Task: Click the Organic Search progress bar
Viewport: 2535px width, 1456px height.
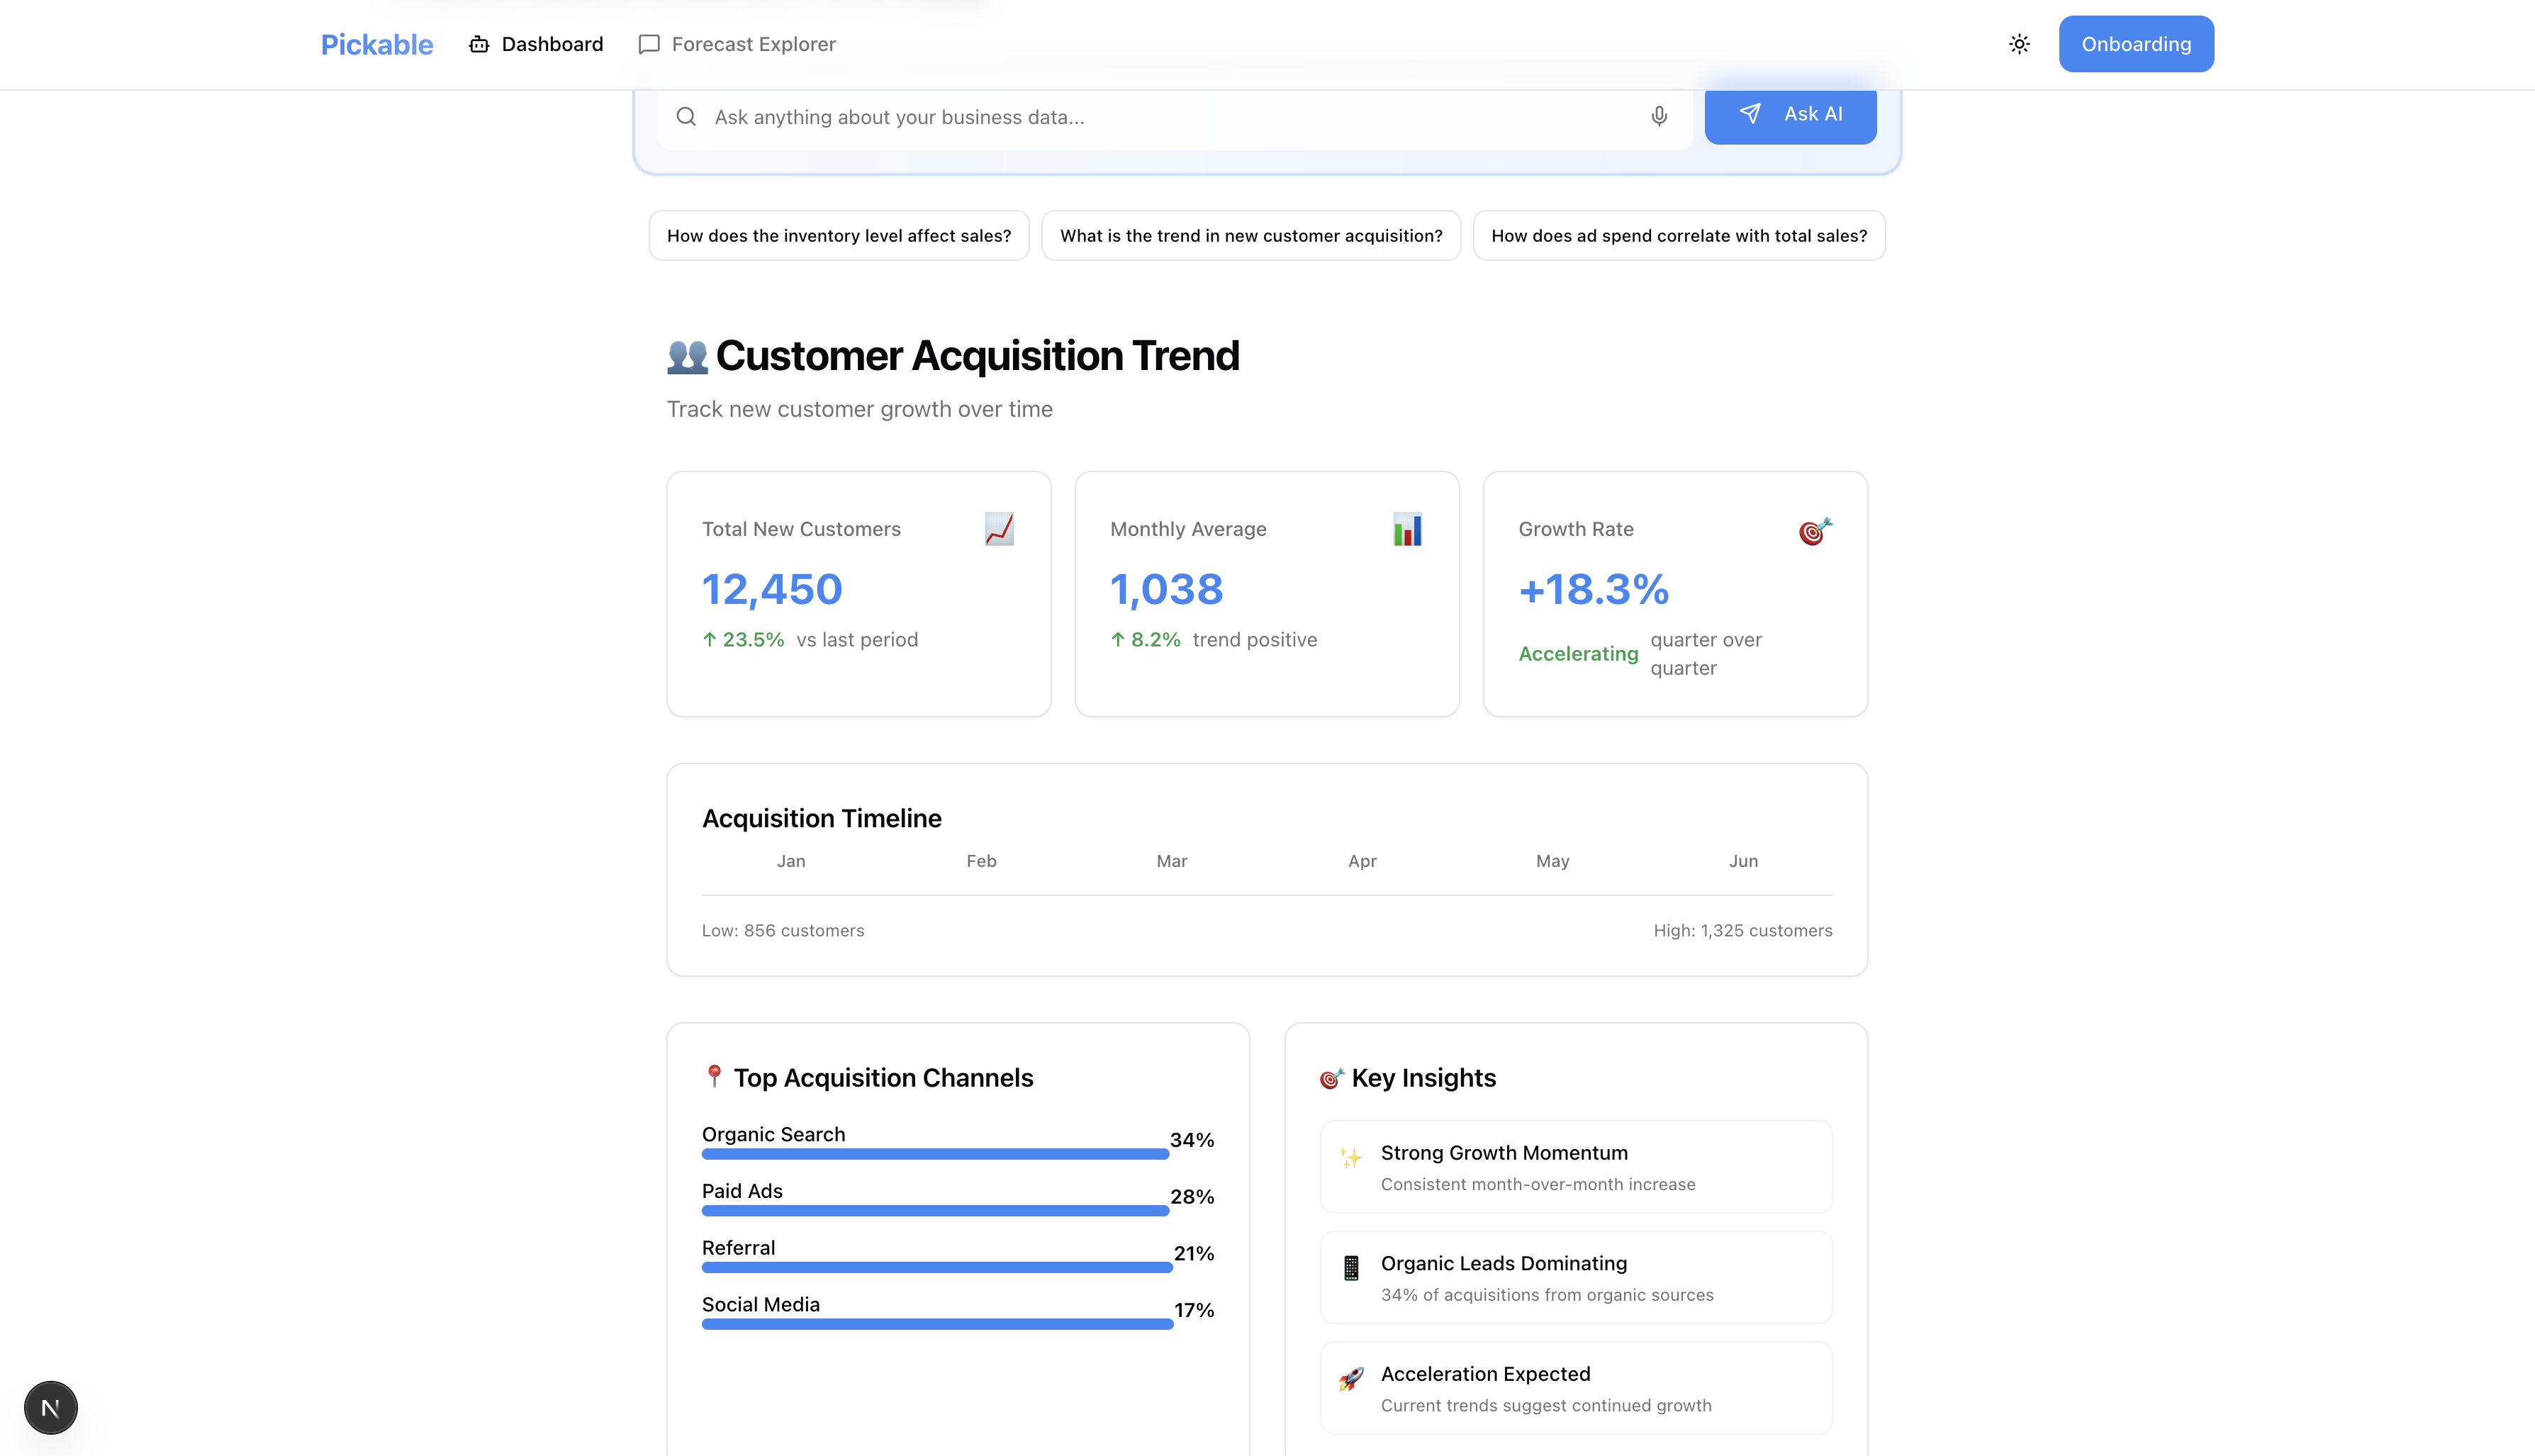Action: coord(935,1154)
